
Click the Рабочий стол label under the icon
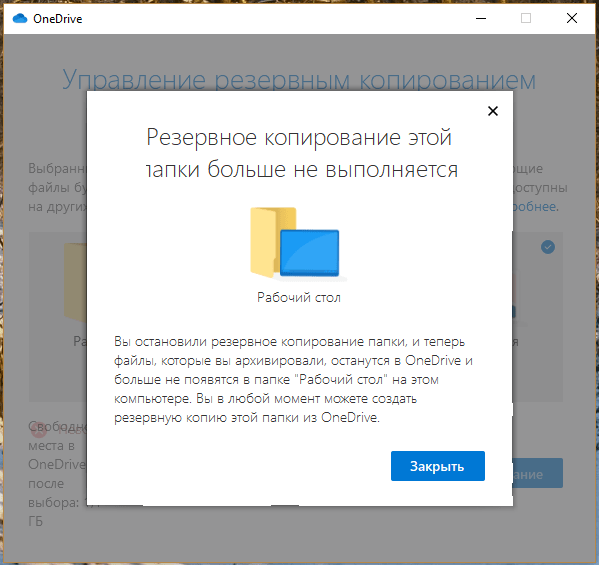click(x=299, y=297)
